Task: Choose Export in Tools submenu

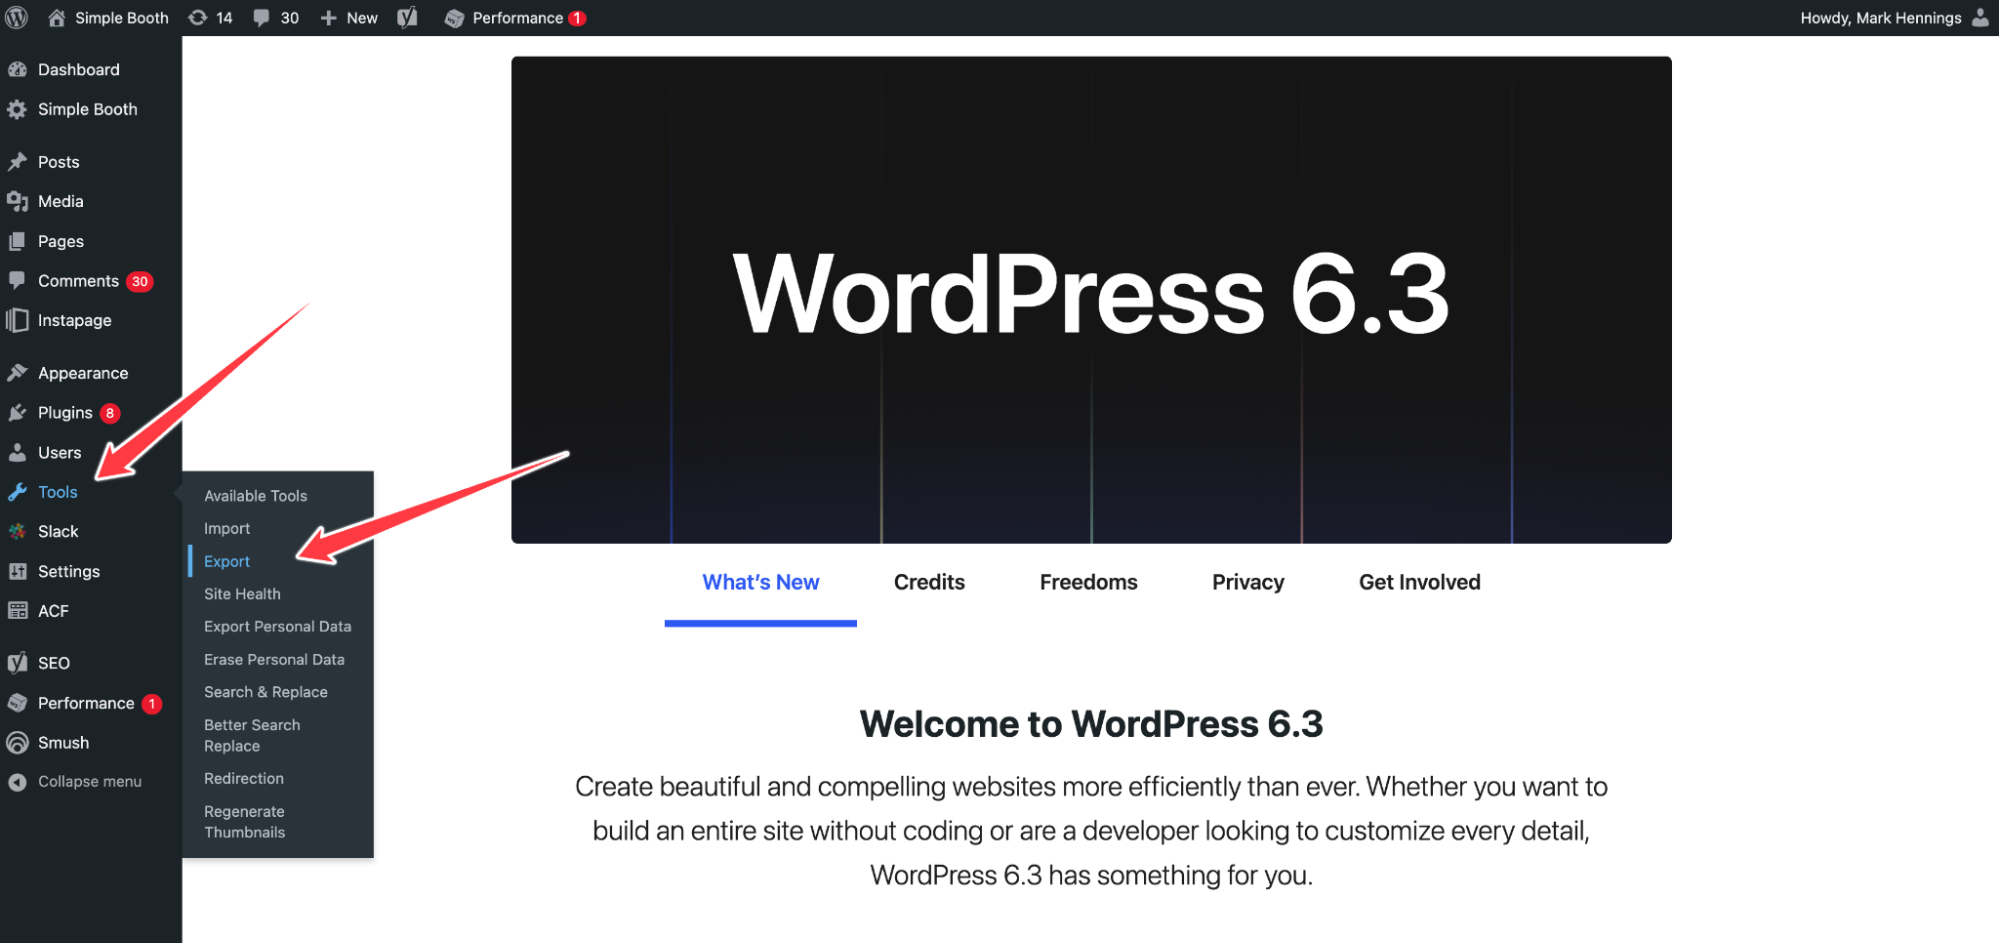Action: pyautogui.click(x=227, y=562)
